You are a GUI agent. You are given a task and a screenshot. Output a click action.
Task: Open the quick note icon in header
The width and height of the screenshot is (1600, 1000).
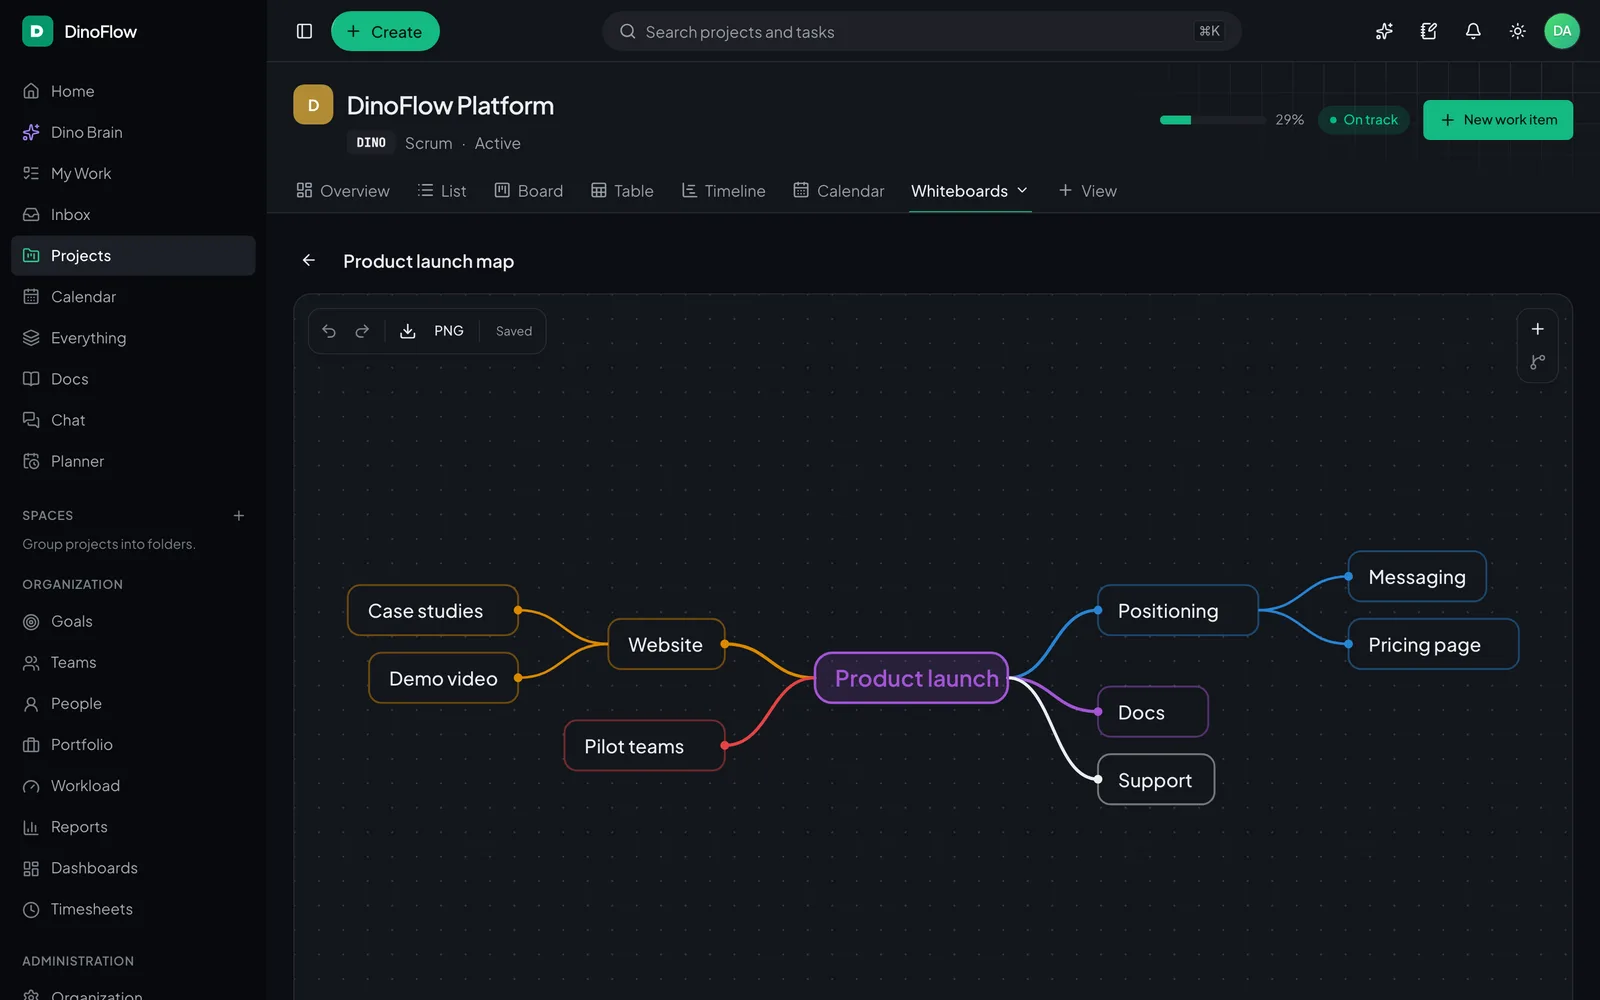pyautogui.click(x=1428, y=31)
